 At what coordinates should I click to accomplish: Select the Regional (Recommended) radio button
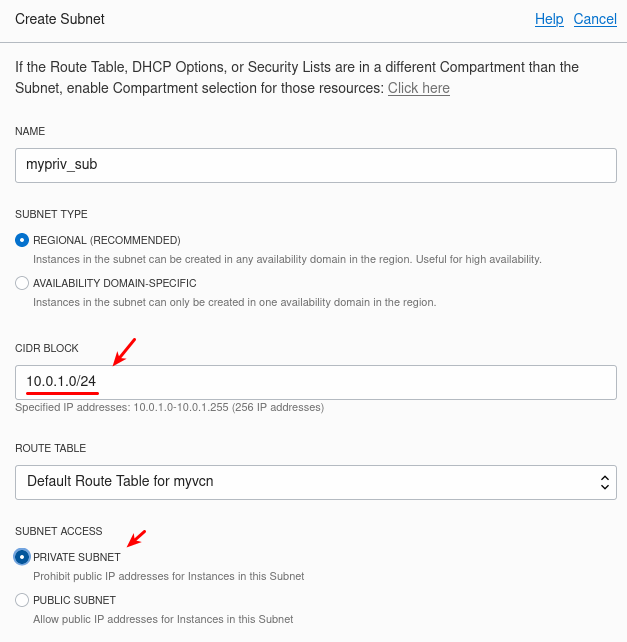22,240
